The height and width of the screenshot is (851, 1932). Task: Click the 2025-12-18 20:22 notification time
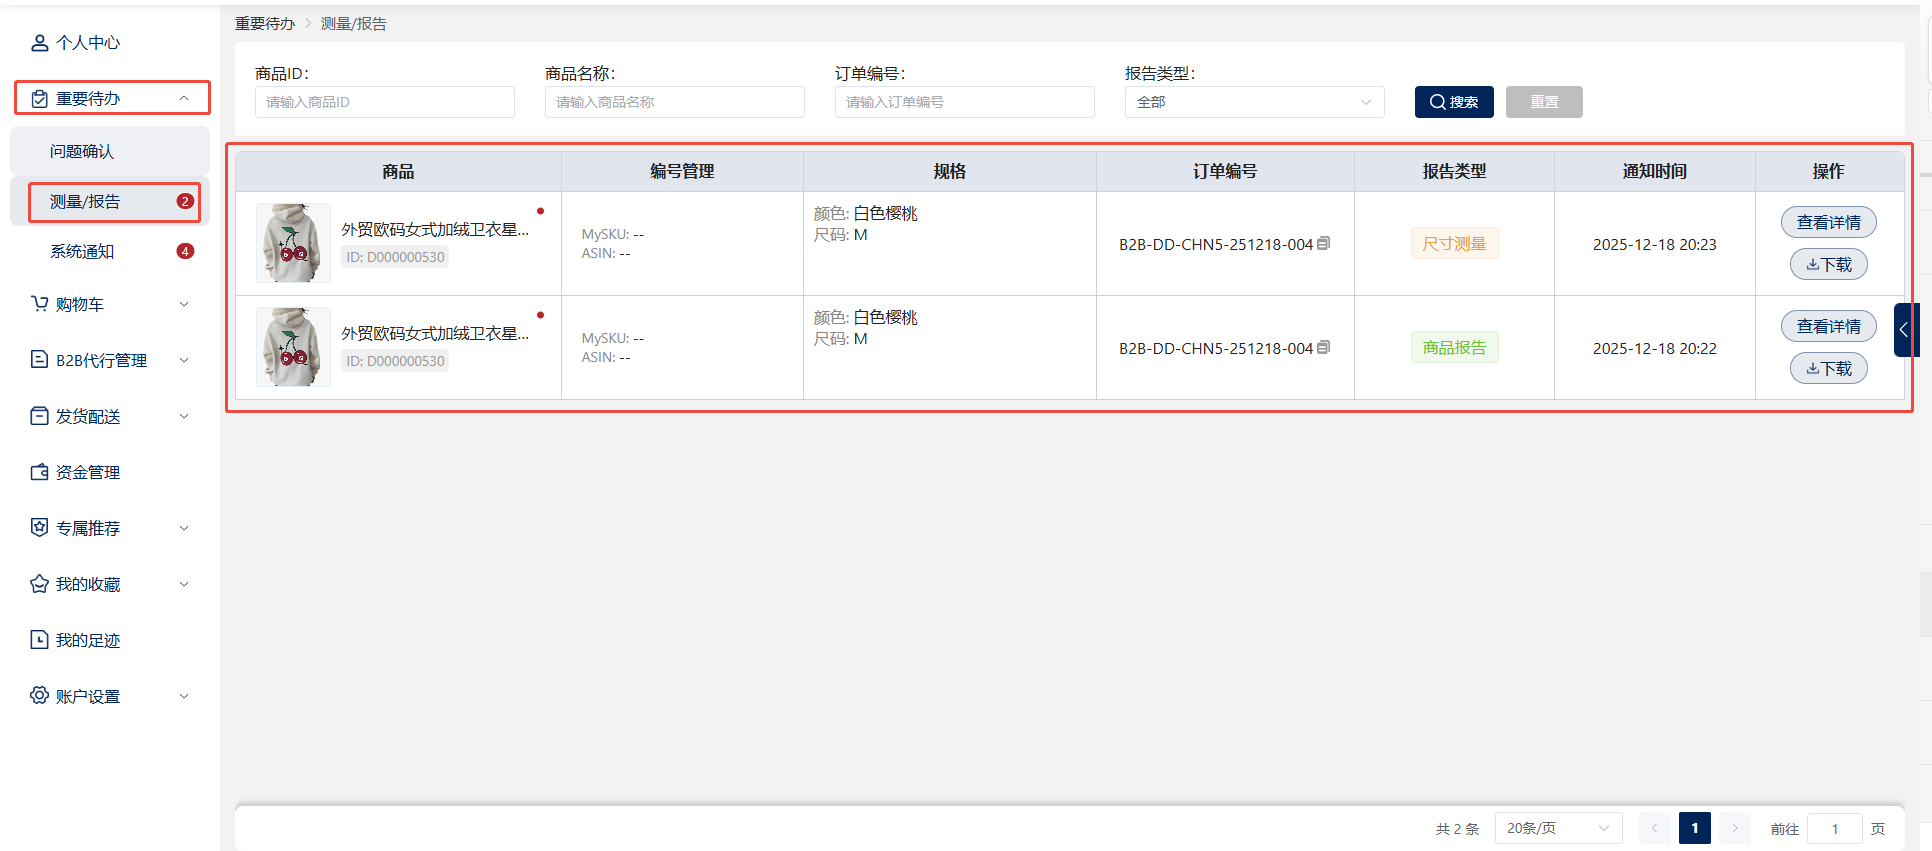coord(1654,348)
